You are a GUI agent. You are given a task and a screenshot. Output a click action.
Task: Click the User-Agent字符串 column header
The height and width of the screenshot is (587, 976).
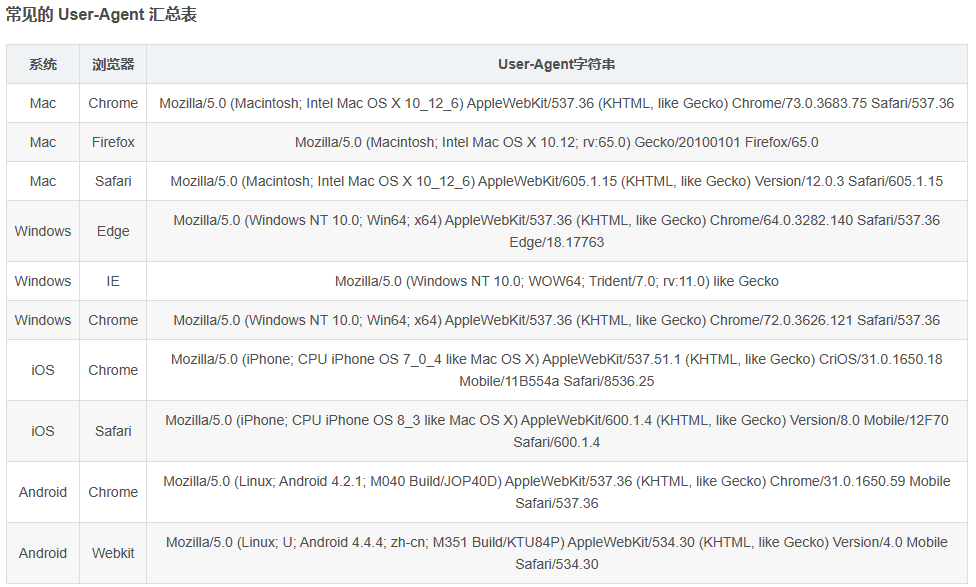pyautogui.click(x=556, y=64)
